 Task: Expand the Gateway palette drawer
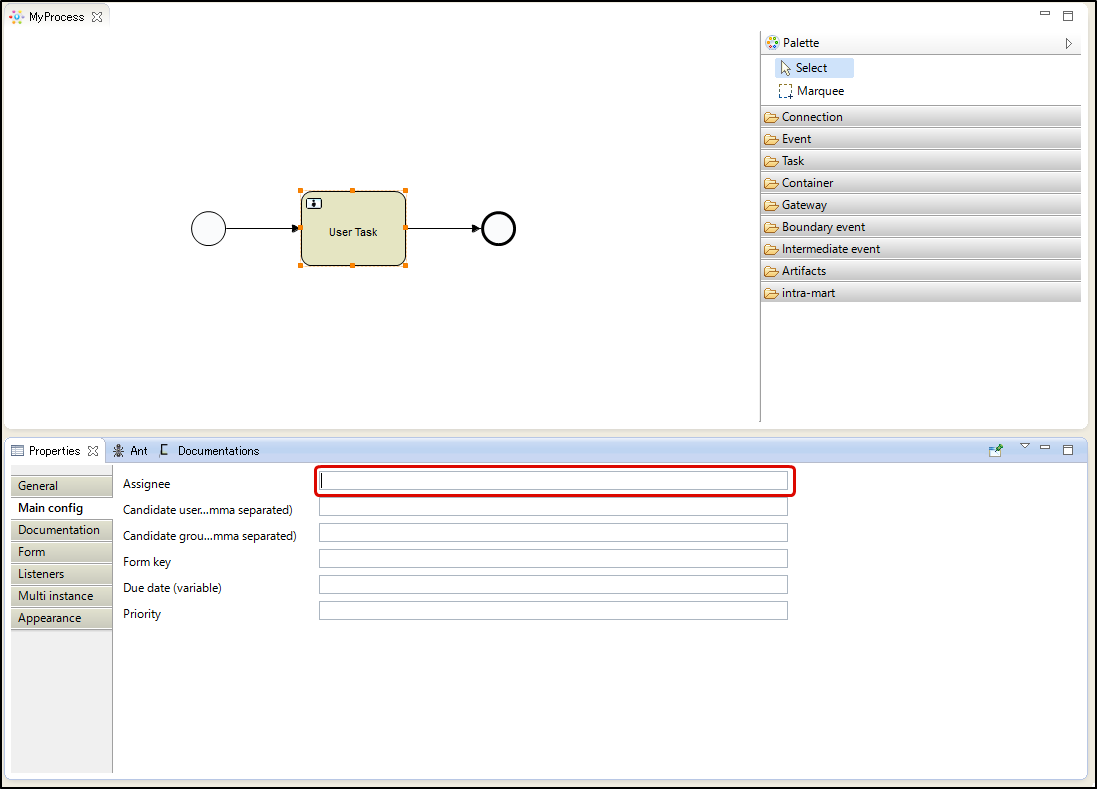click(921, 205)
